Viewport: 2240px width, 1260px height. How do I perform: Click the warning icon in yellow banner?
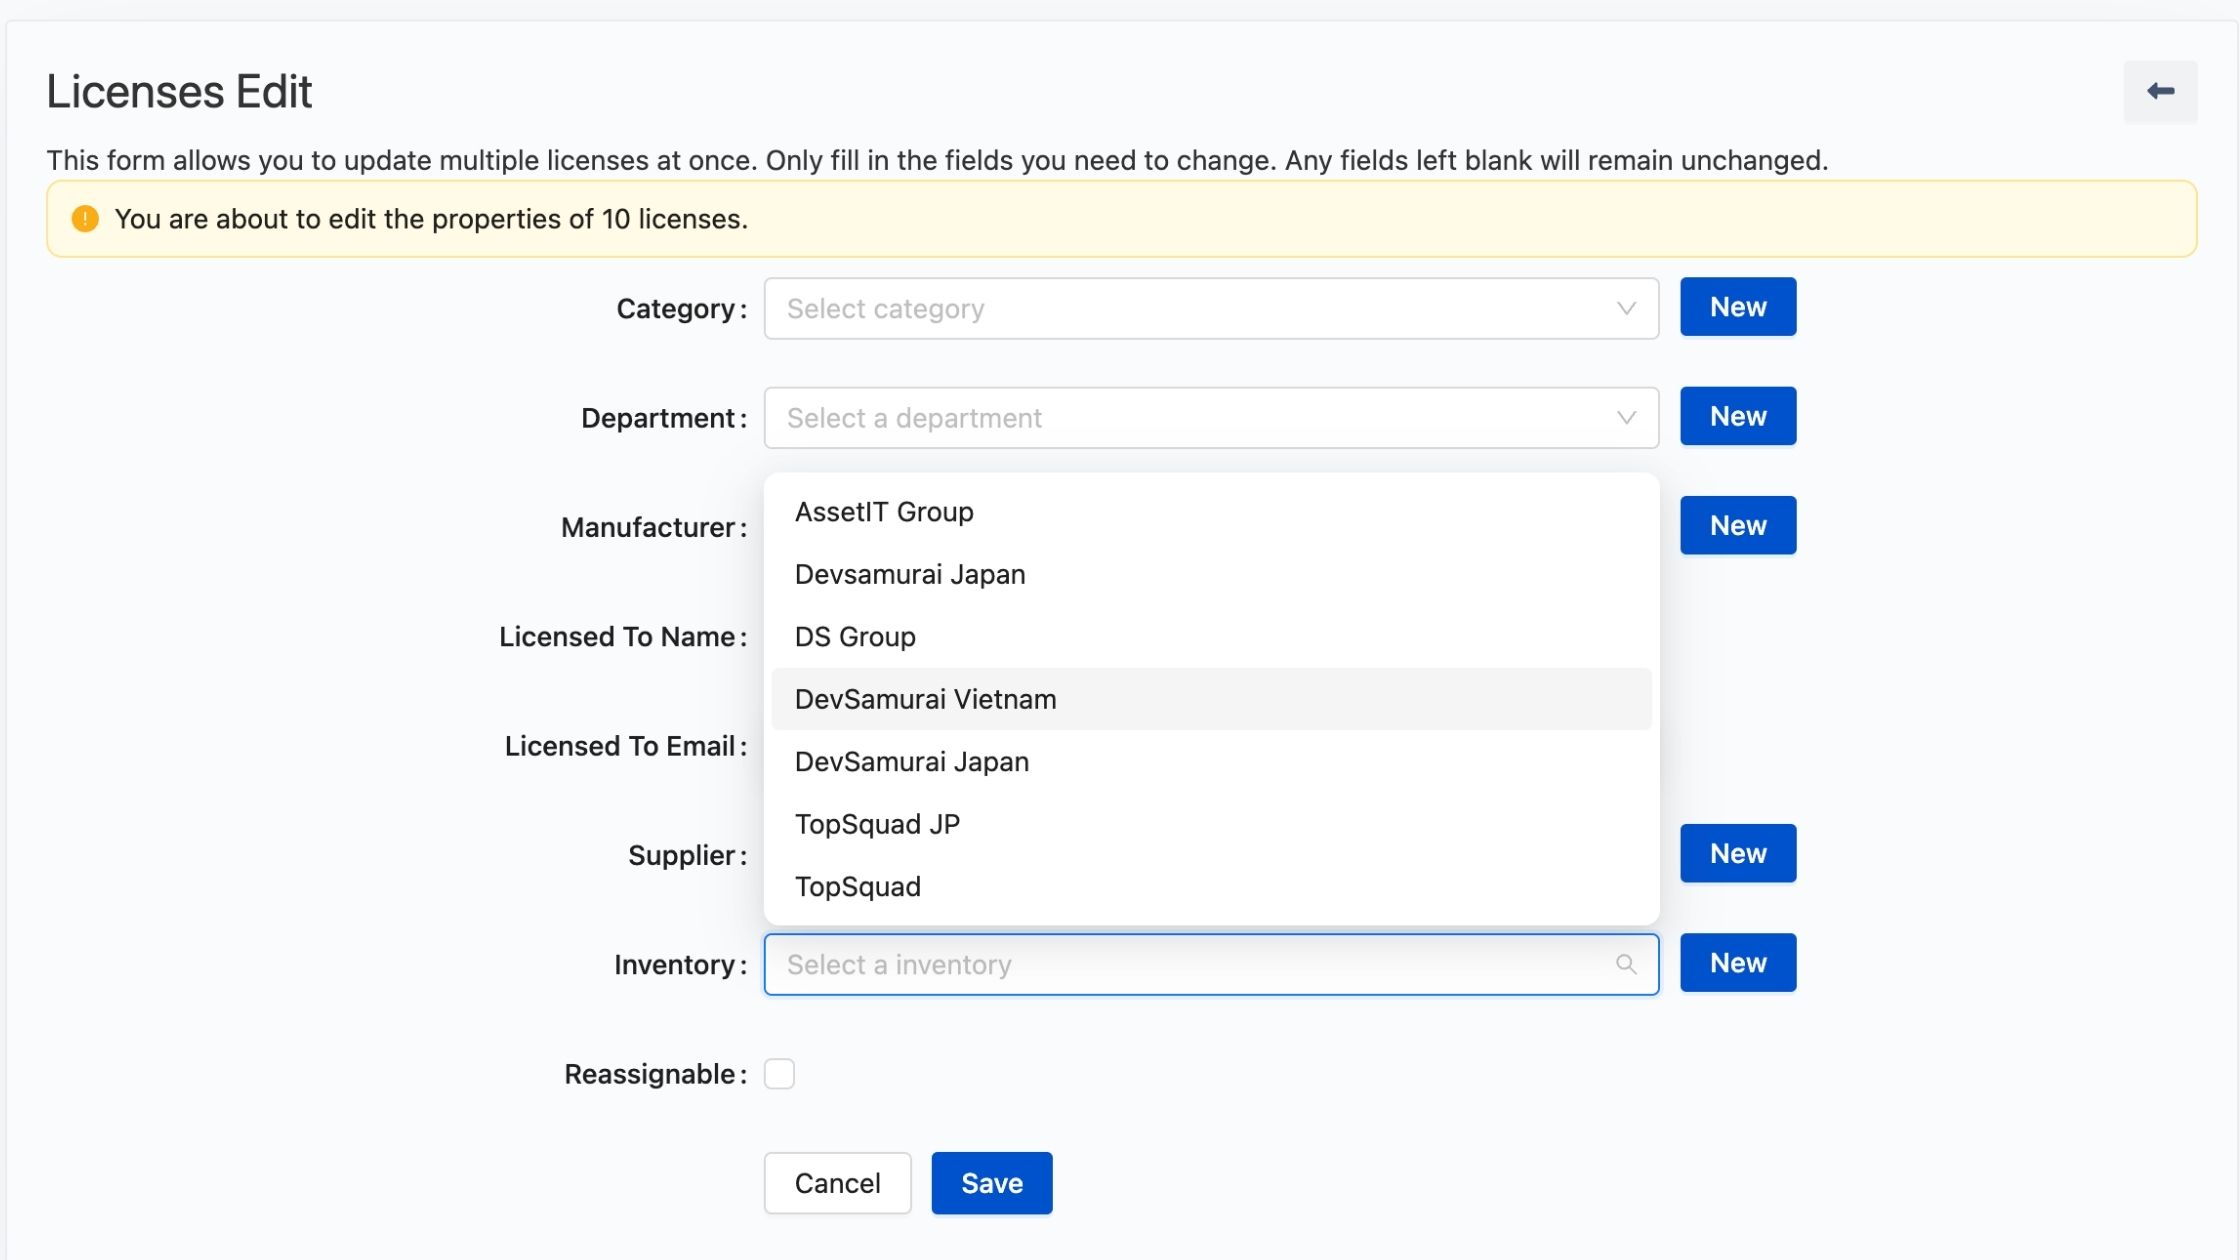click(x=85, y=219)
